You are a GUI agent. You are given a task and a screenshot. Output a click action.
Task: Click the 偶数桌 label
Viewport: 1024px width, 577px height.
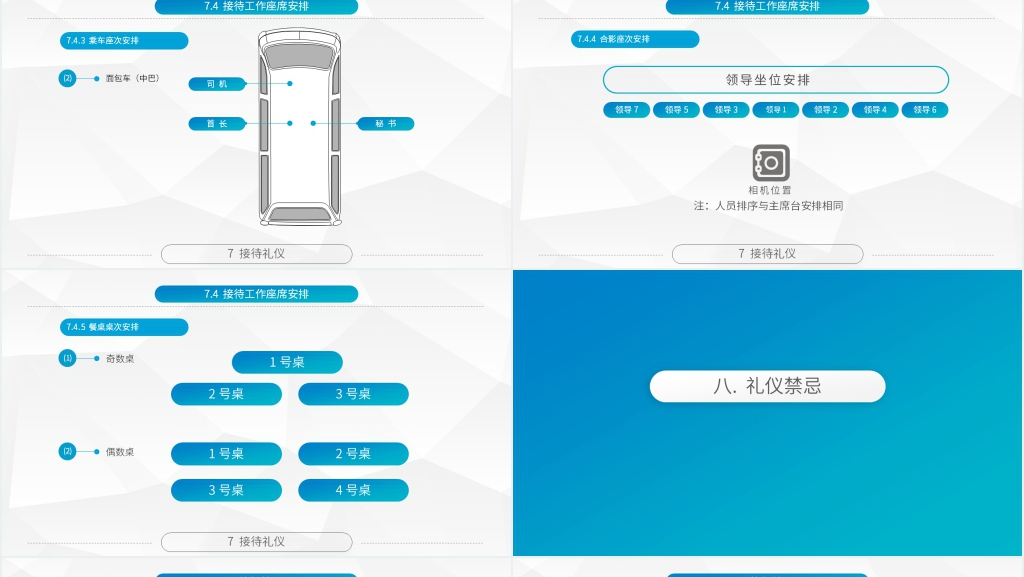120,452
